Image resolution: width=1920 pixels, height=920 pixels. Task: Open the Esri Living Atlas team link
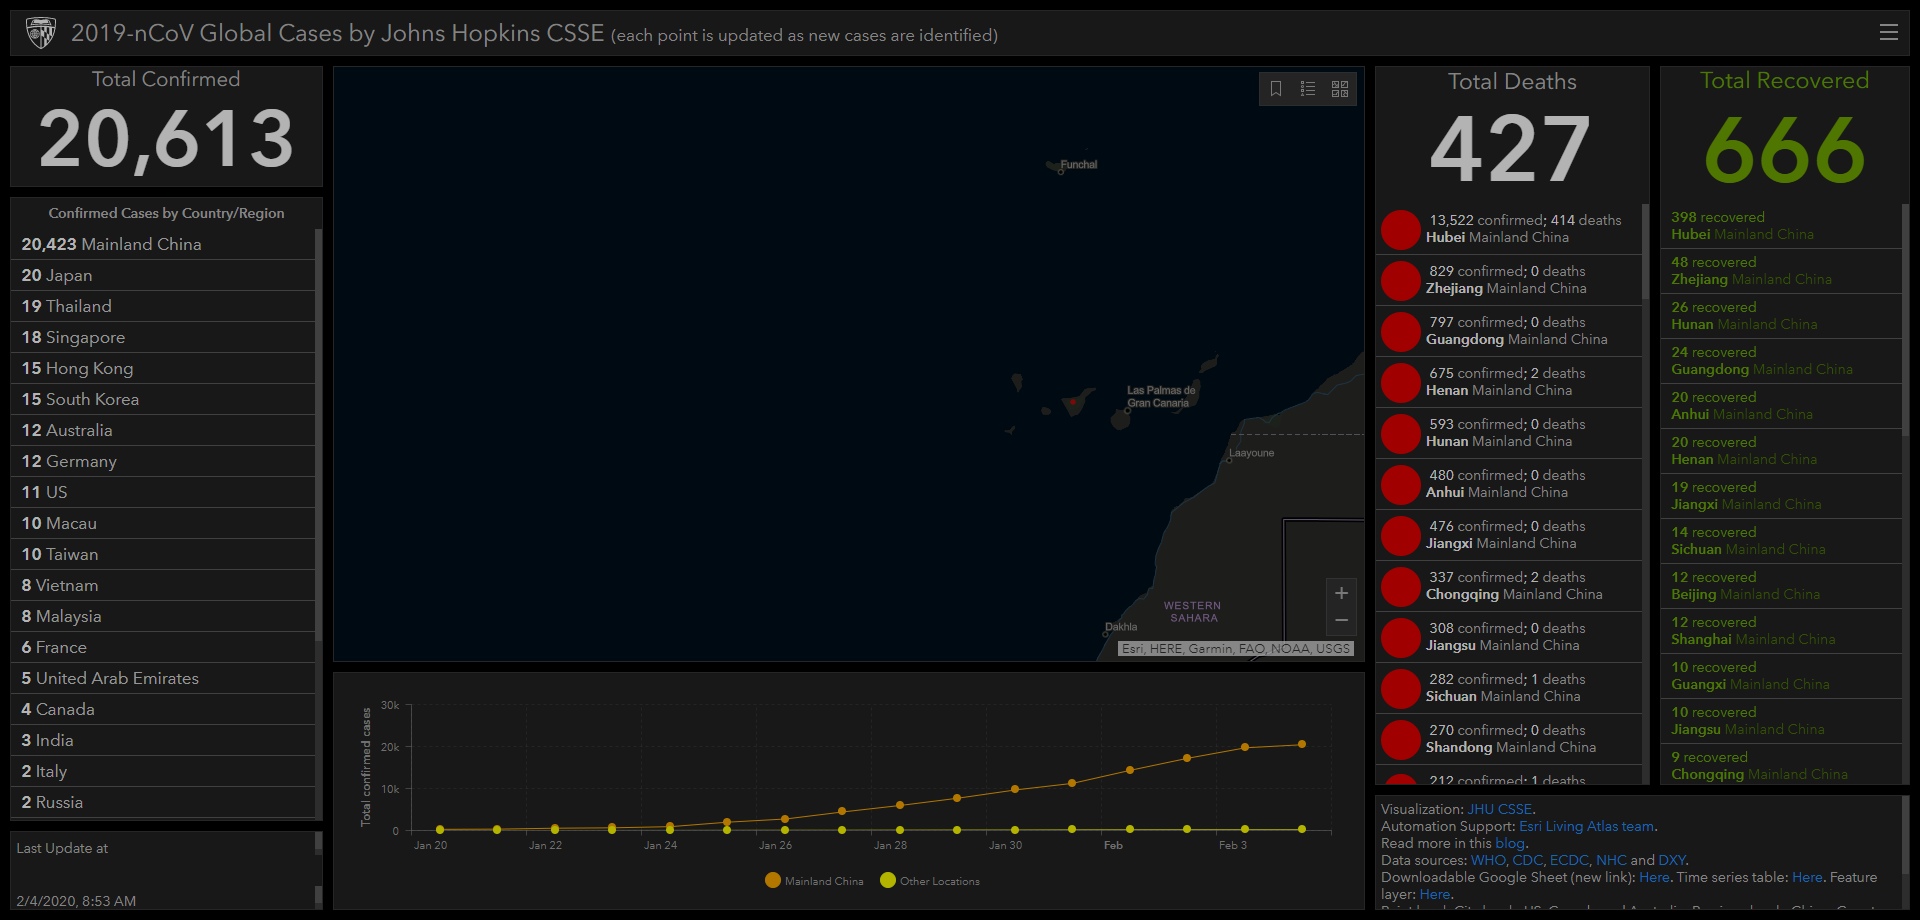[x=1586, y=826]
